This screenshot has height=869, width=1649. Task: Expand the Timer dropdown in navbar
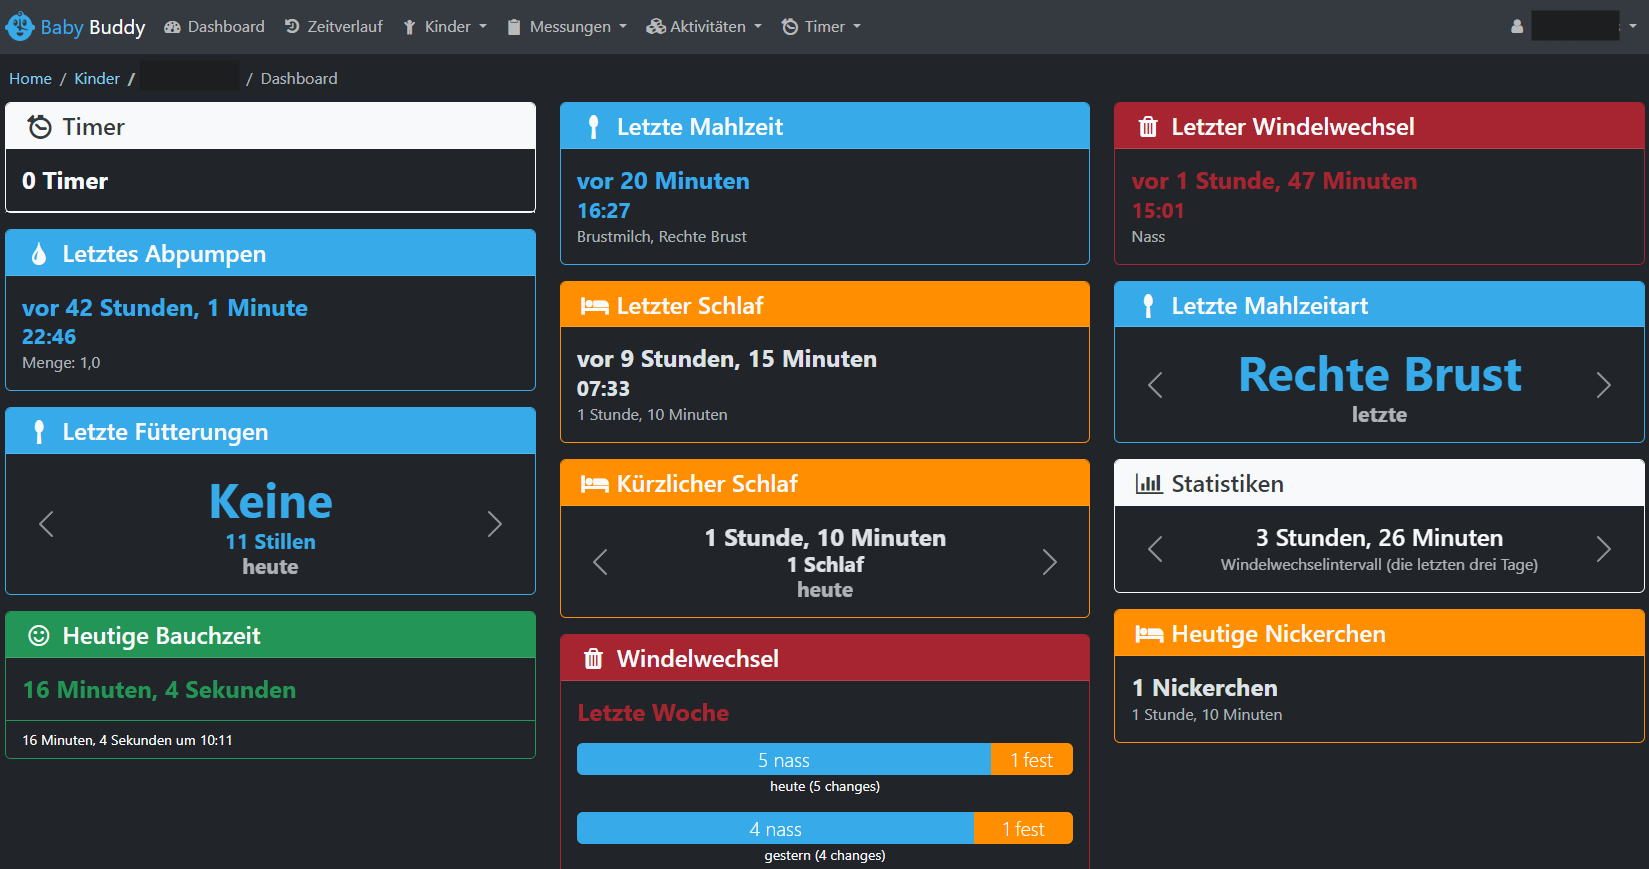(x=821, y=27)
